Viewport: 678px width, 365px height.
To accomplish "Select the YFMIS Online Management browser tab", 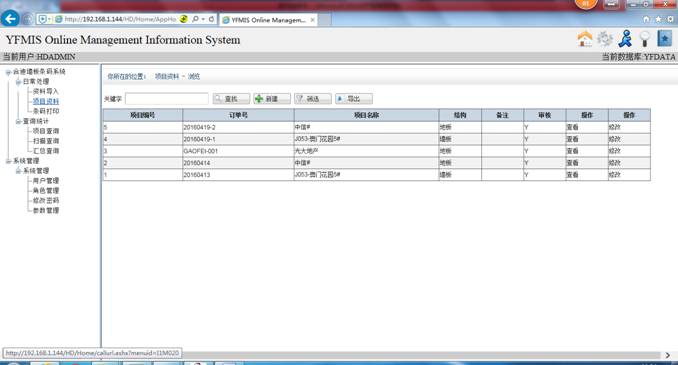I will [x=268, y=20].
